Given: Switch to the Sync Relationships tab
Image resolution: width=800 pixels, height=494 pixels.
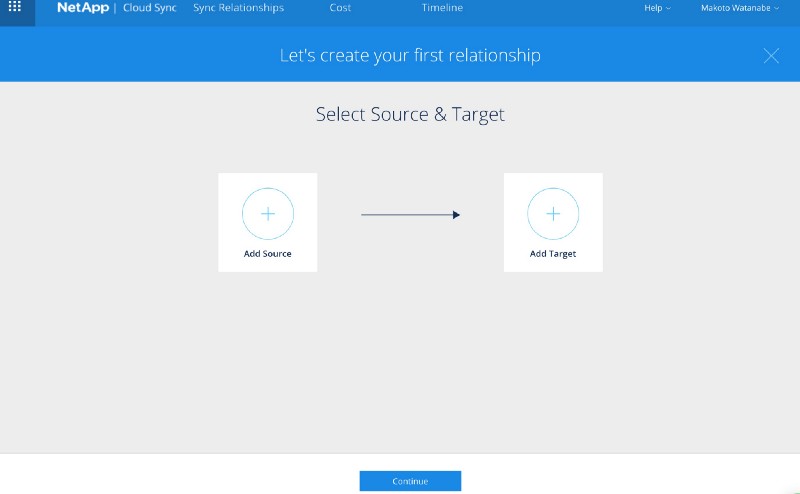Looking at the screenshot, I should click(x=238, y=8).
